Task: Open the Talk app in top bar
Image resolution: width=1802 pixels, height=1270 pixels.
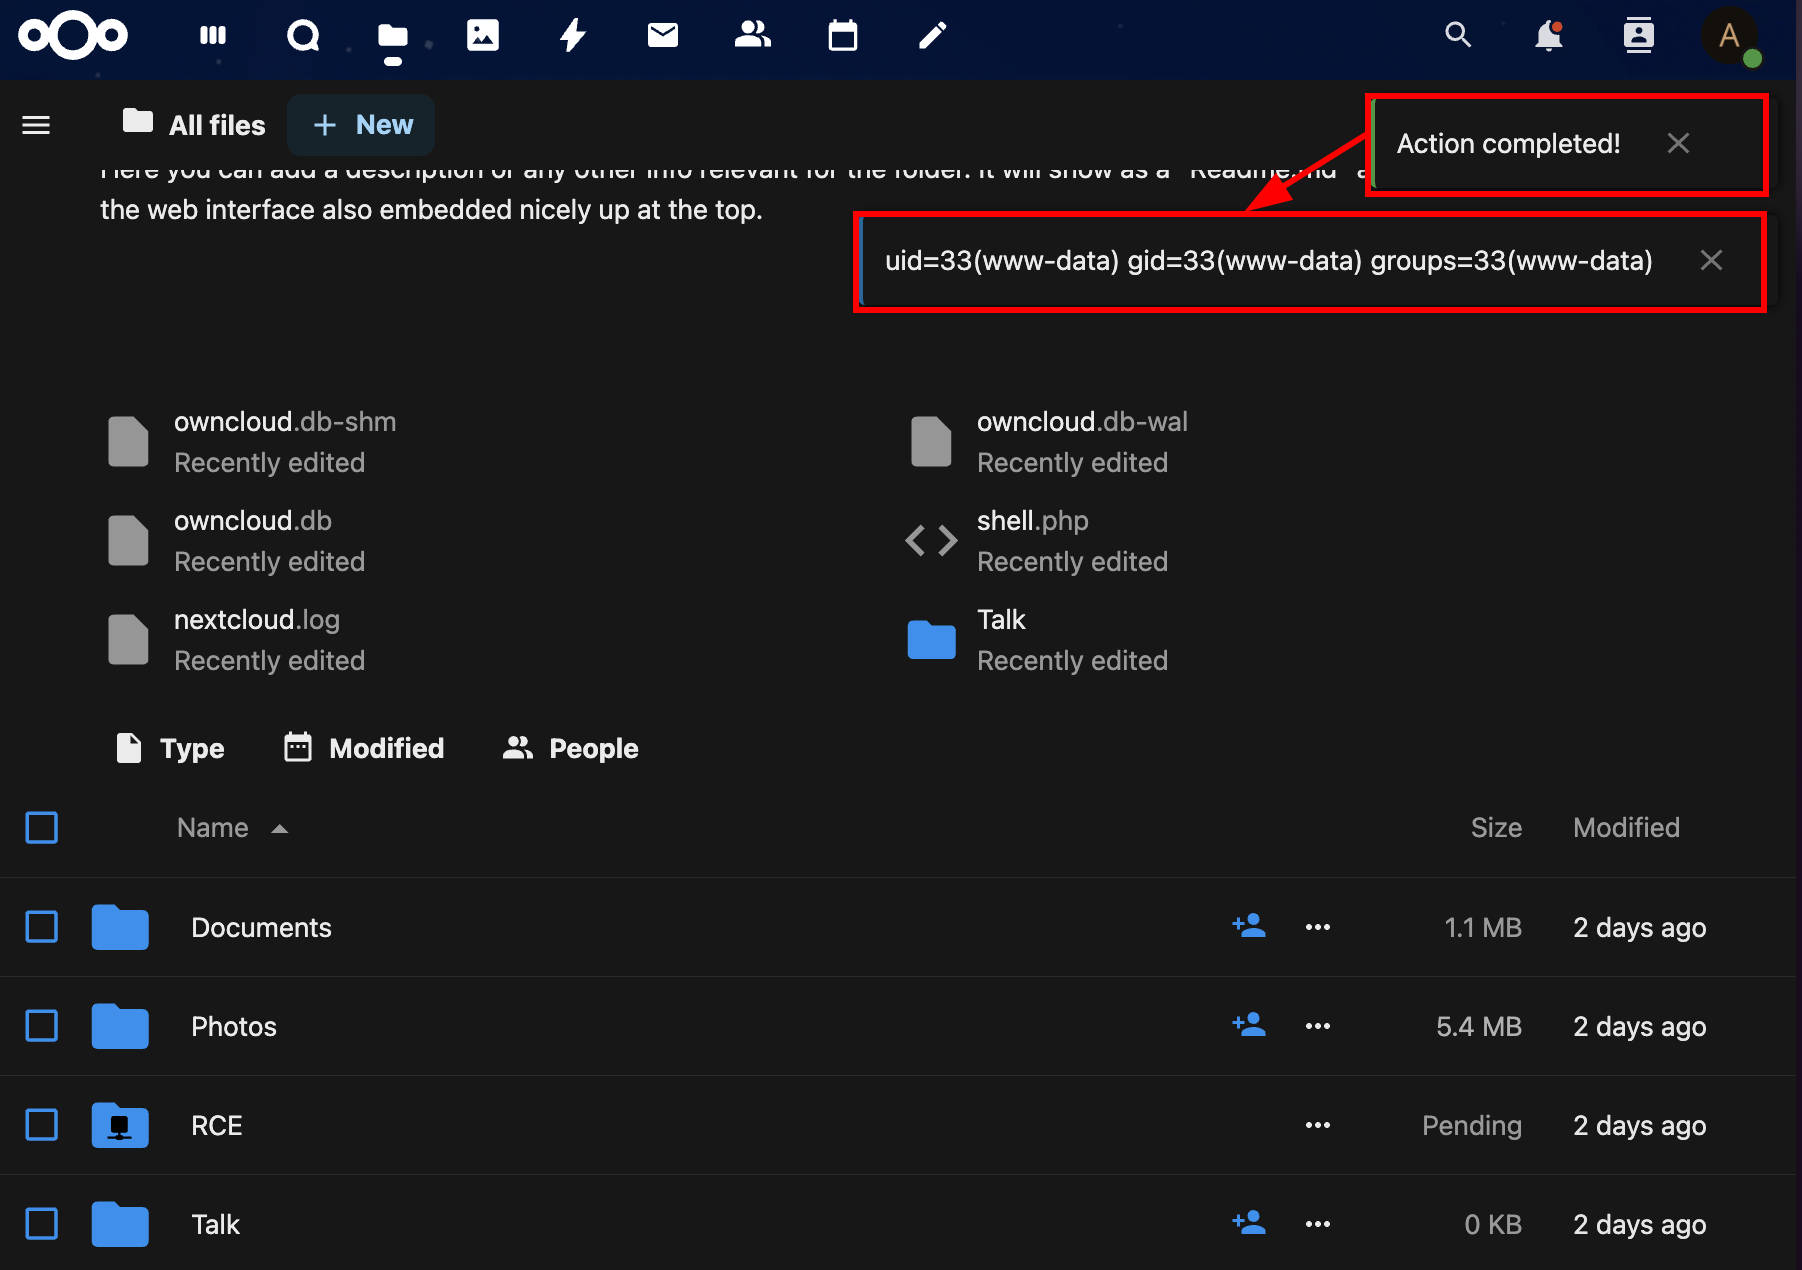Action: click(303, 36)
